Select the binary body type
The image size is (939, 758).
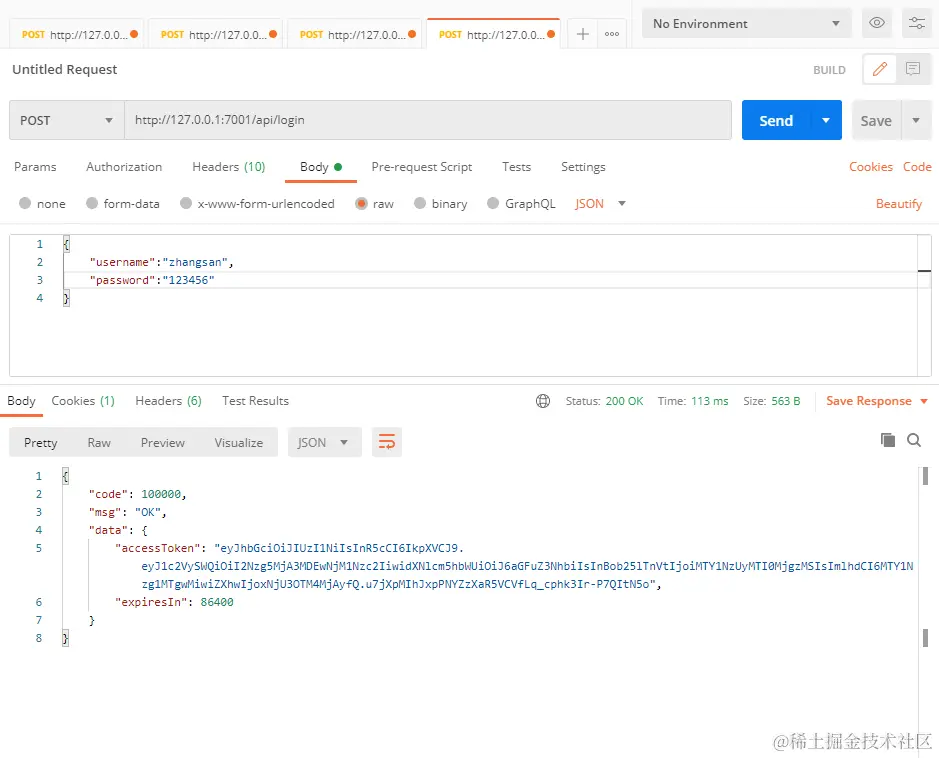(x=440, y=204)
